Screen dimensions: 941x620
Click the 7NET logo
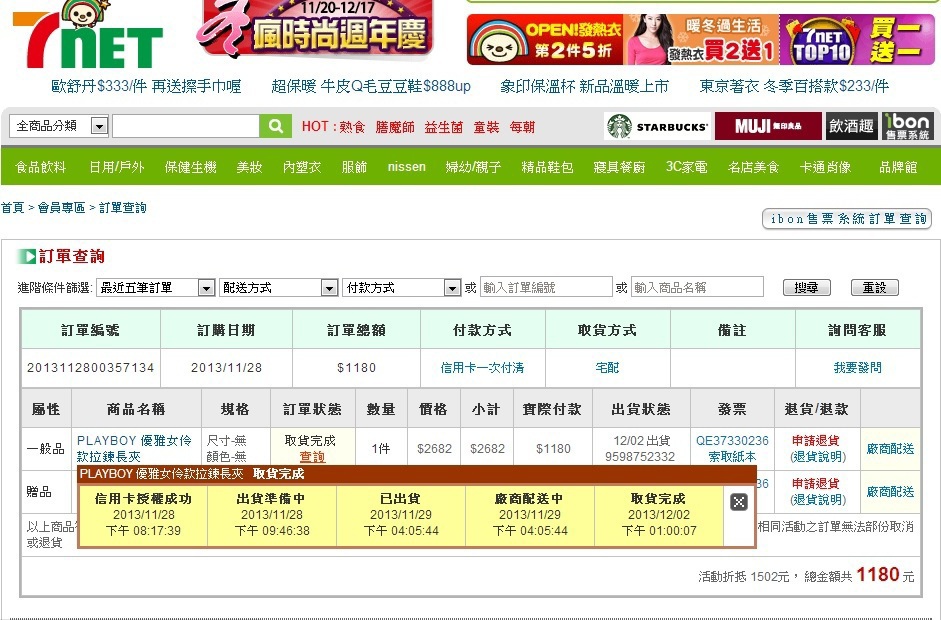point(89,35)
